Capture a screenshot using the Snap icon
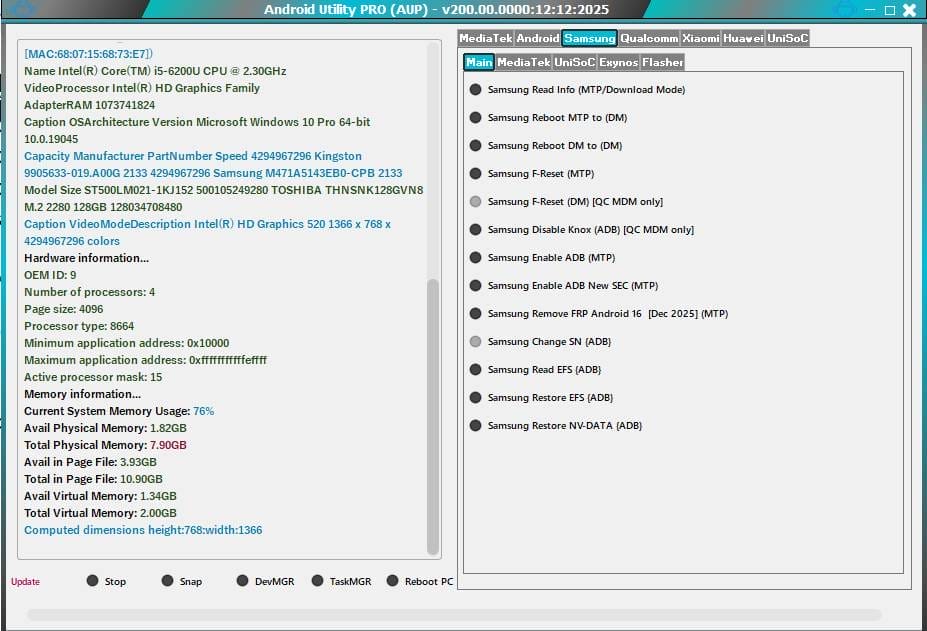The width and height of the screenshot is (927, 631). coord(169,580)
